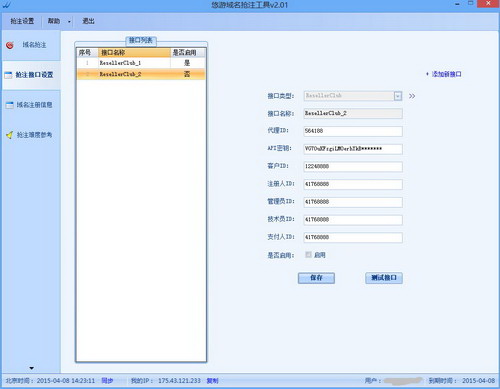Click the 测试接口 button

tap(384, 278)
